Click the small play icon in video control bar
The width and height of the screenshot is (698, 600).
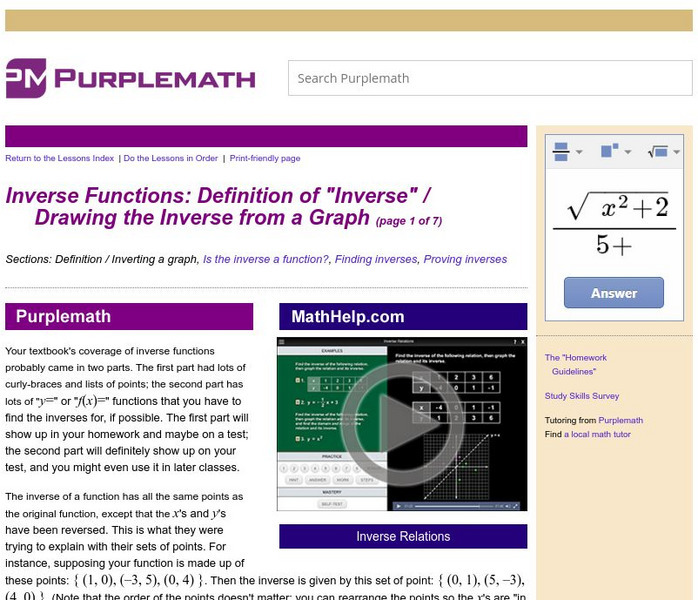coord(398,506)
